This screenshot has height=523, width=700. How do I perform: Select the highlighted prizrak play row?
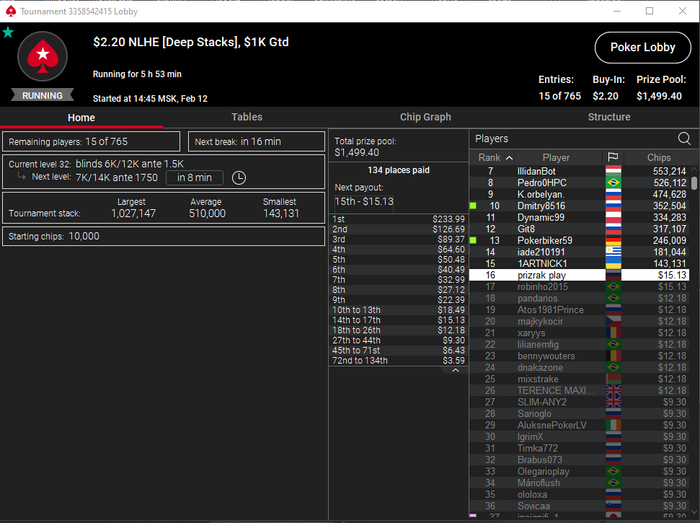[x=579, y=275]
